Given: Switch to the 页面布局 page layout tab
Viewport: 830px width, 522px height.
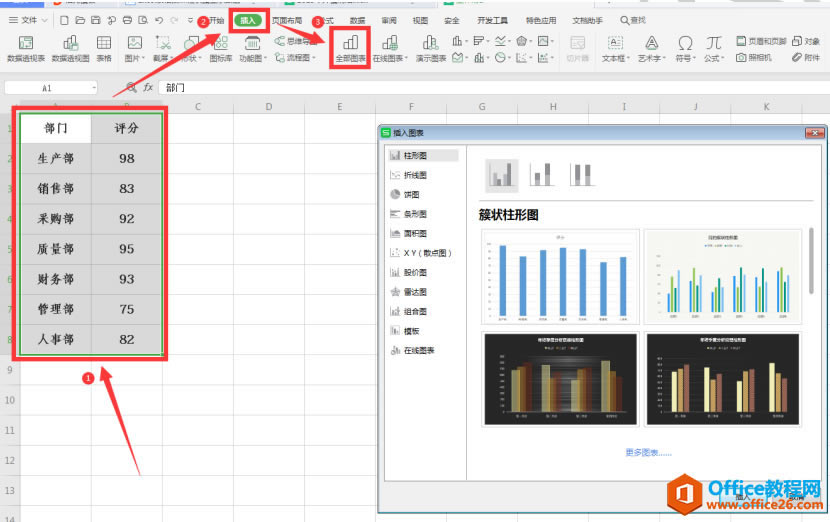Looking at the screenshot, I should [x=286, y=20].
